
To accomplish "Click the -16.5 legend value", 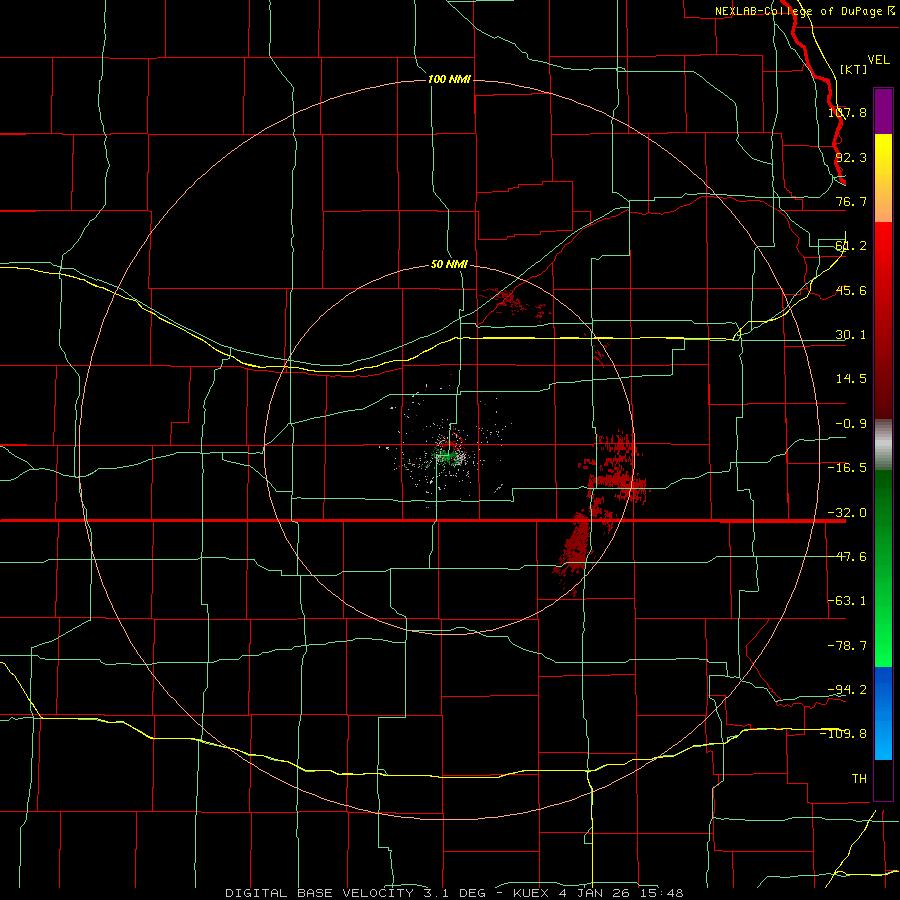I will click(847, 468).
